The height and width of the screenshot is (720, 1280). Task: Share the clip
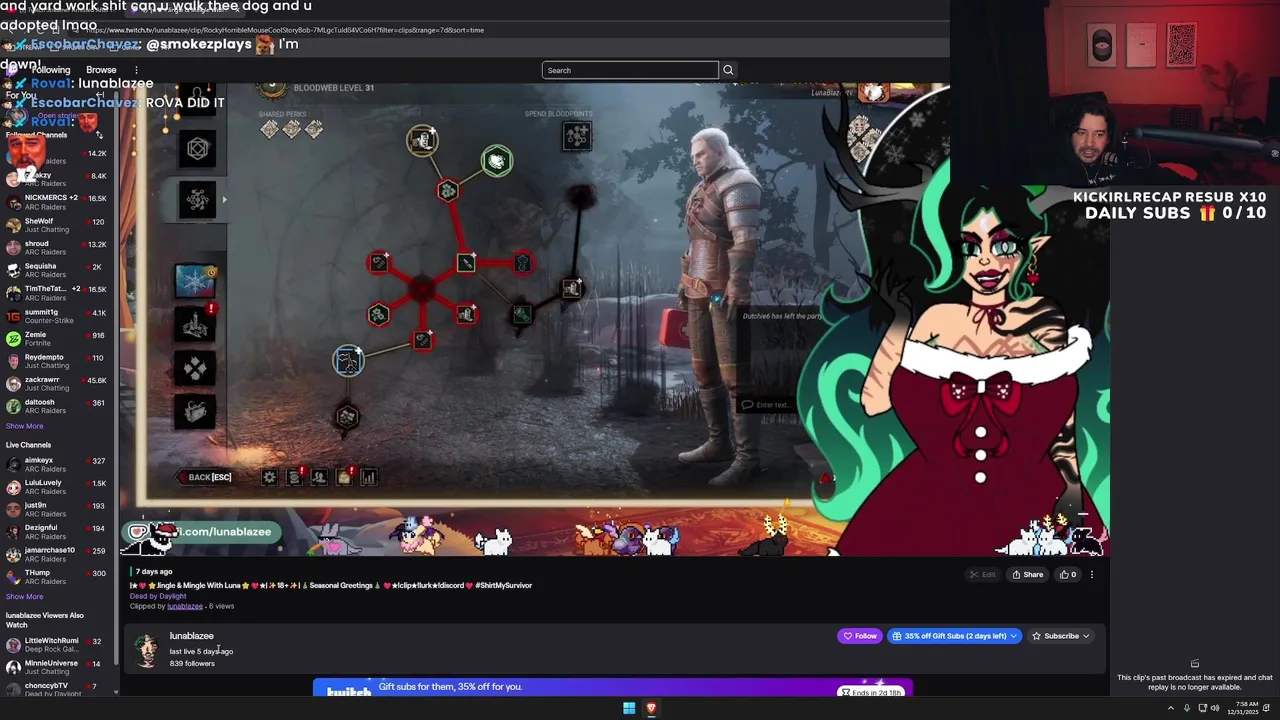(x=1027, y=575)
